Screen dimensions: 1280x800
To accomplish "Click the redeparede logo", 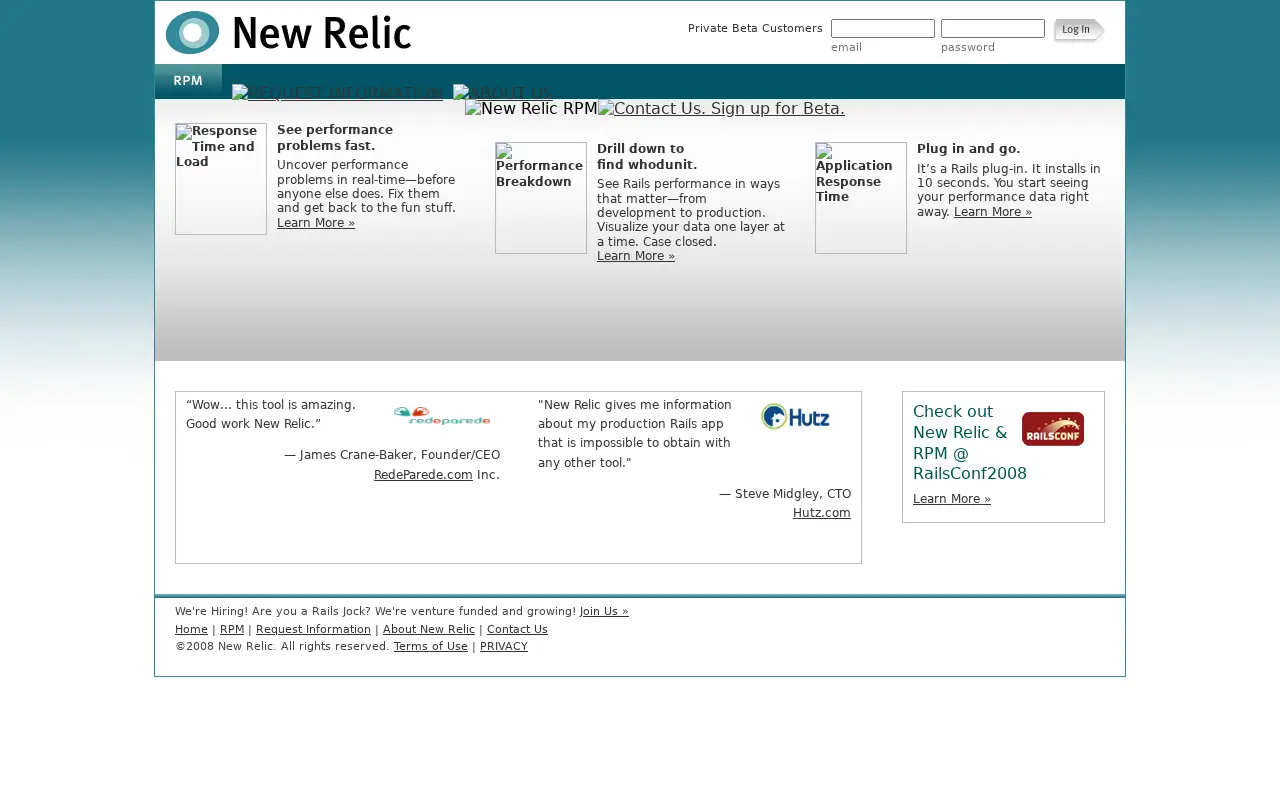I will [x=442, y=416].
